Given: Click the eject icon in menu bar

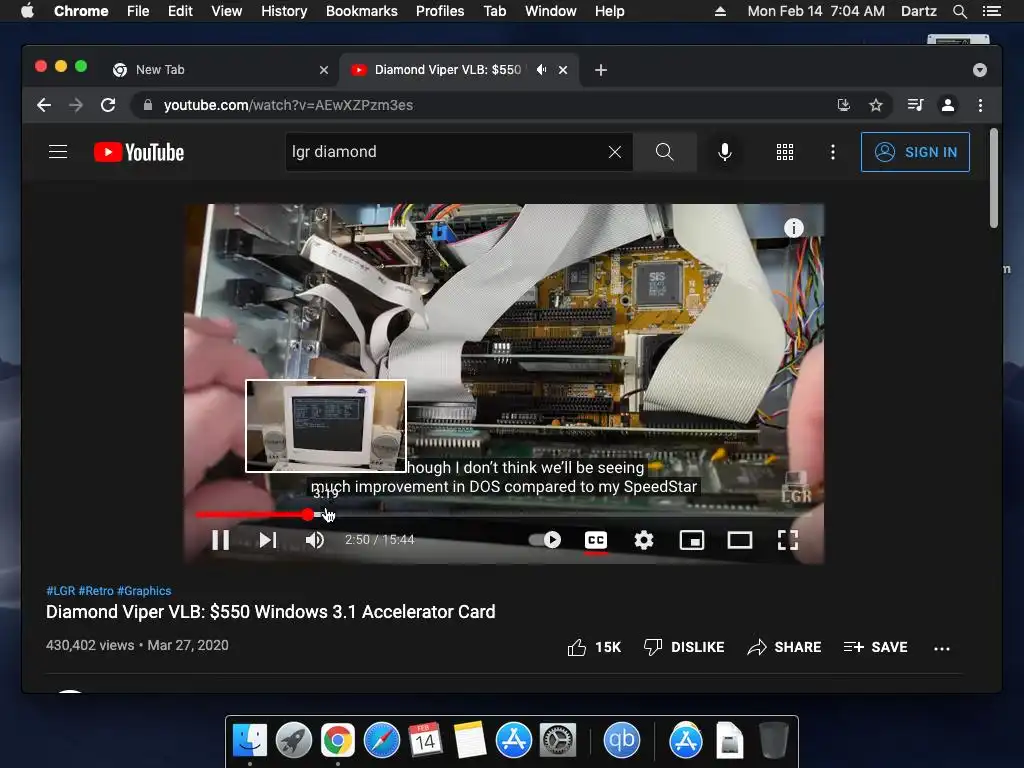Looking at the screenshot, I should tap(720, 11).
